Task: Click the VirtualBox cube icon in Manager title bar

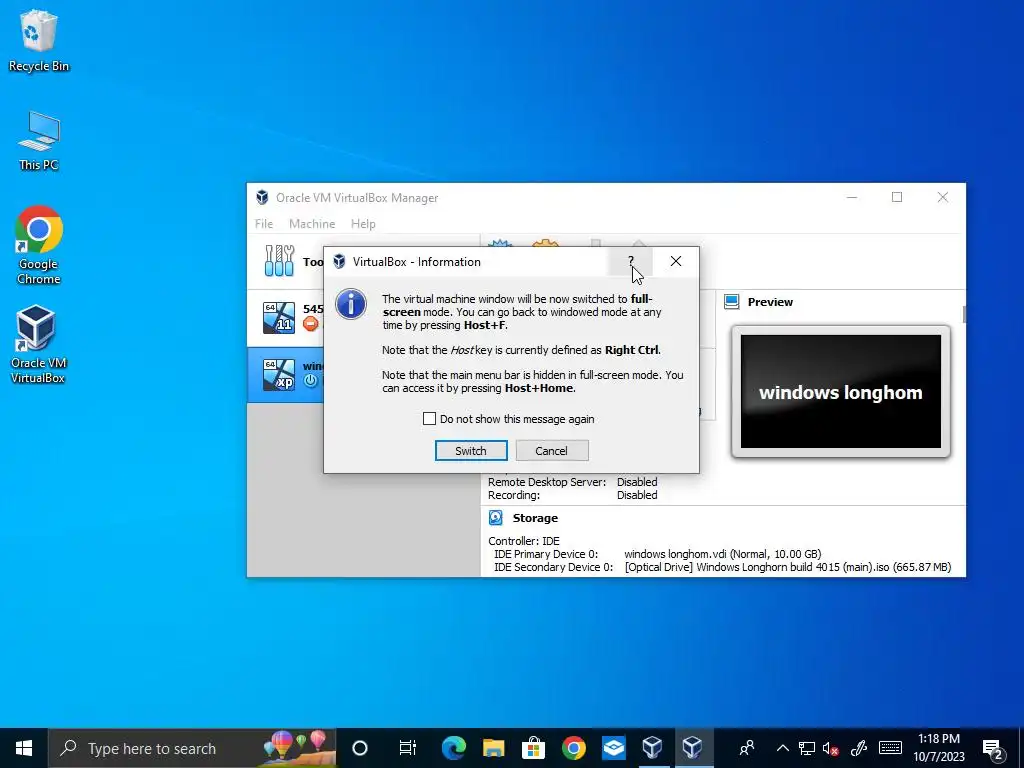Action: coord(262,197)
